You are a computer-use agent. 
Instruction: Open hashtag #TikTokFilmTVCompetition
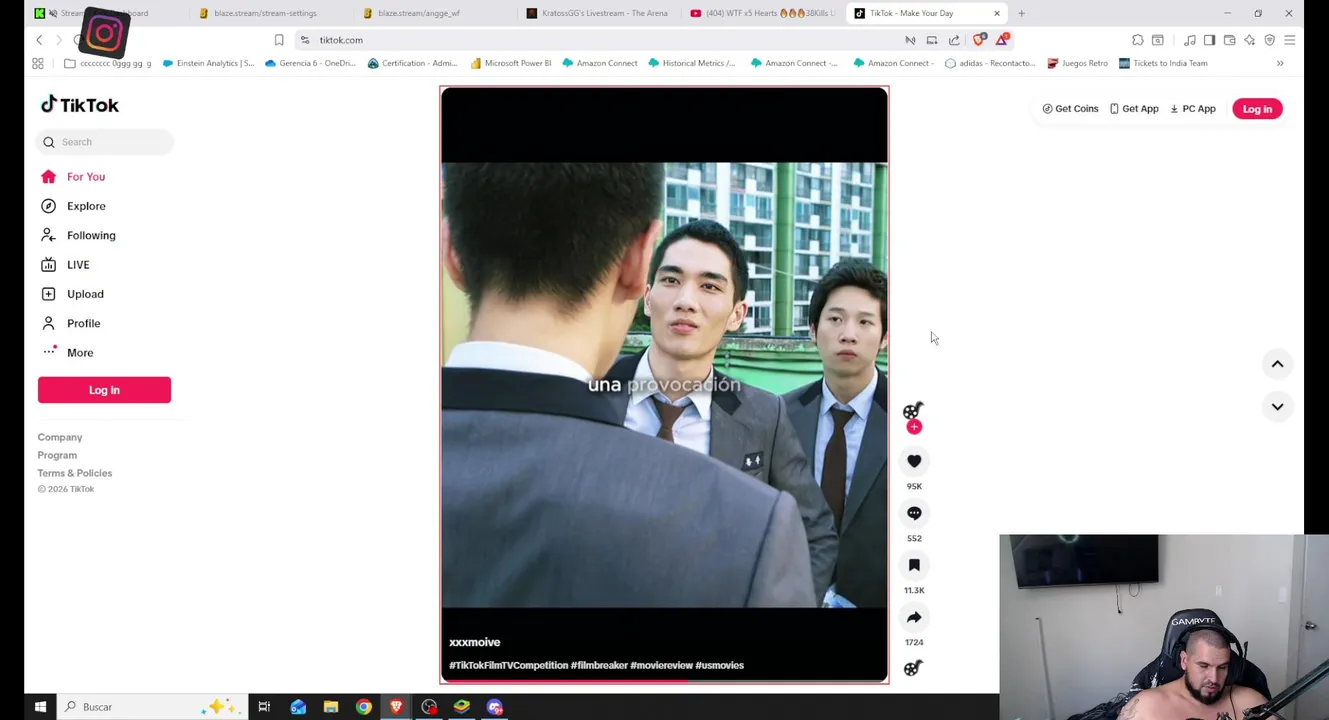pos(508,665)
